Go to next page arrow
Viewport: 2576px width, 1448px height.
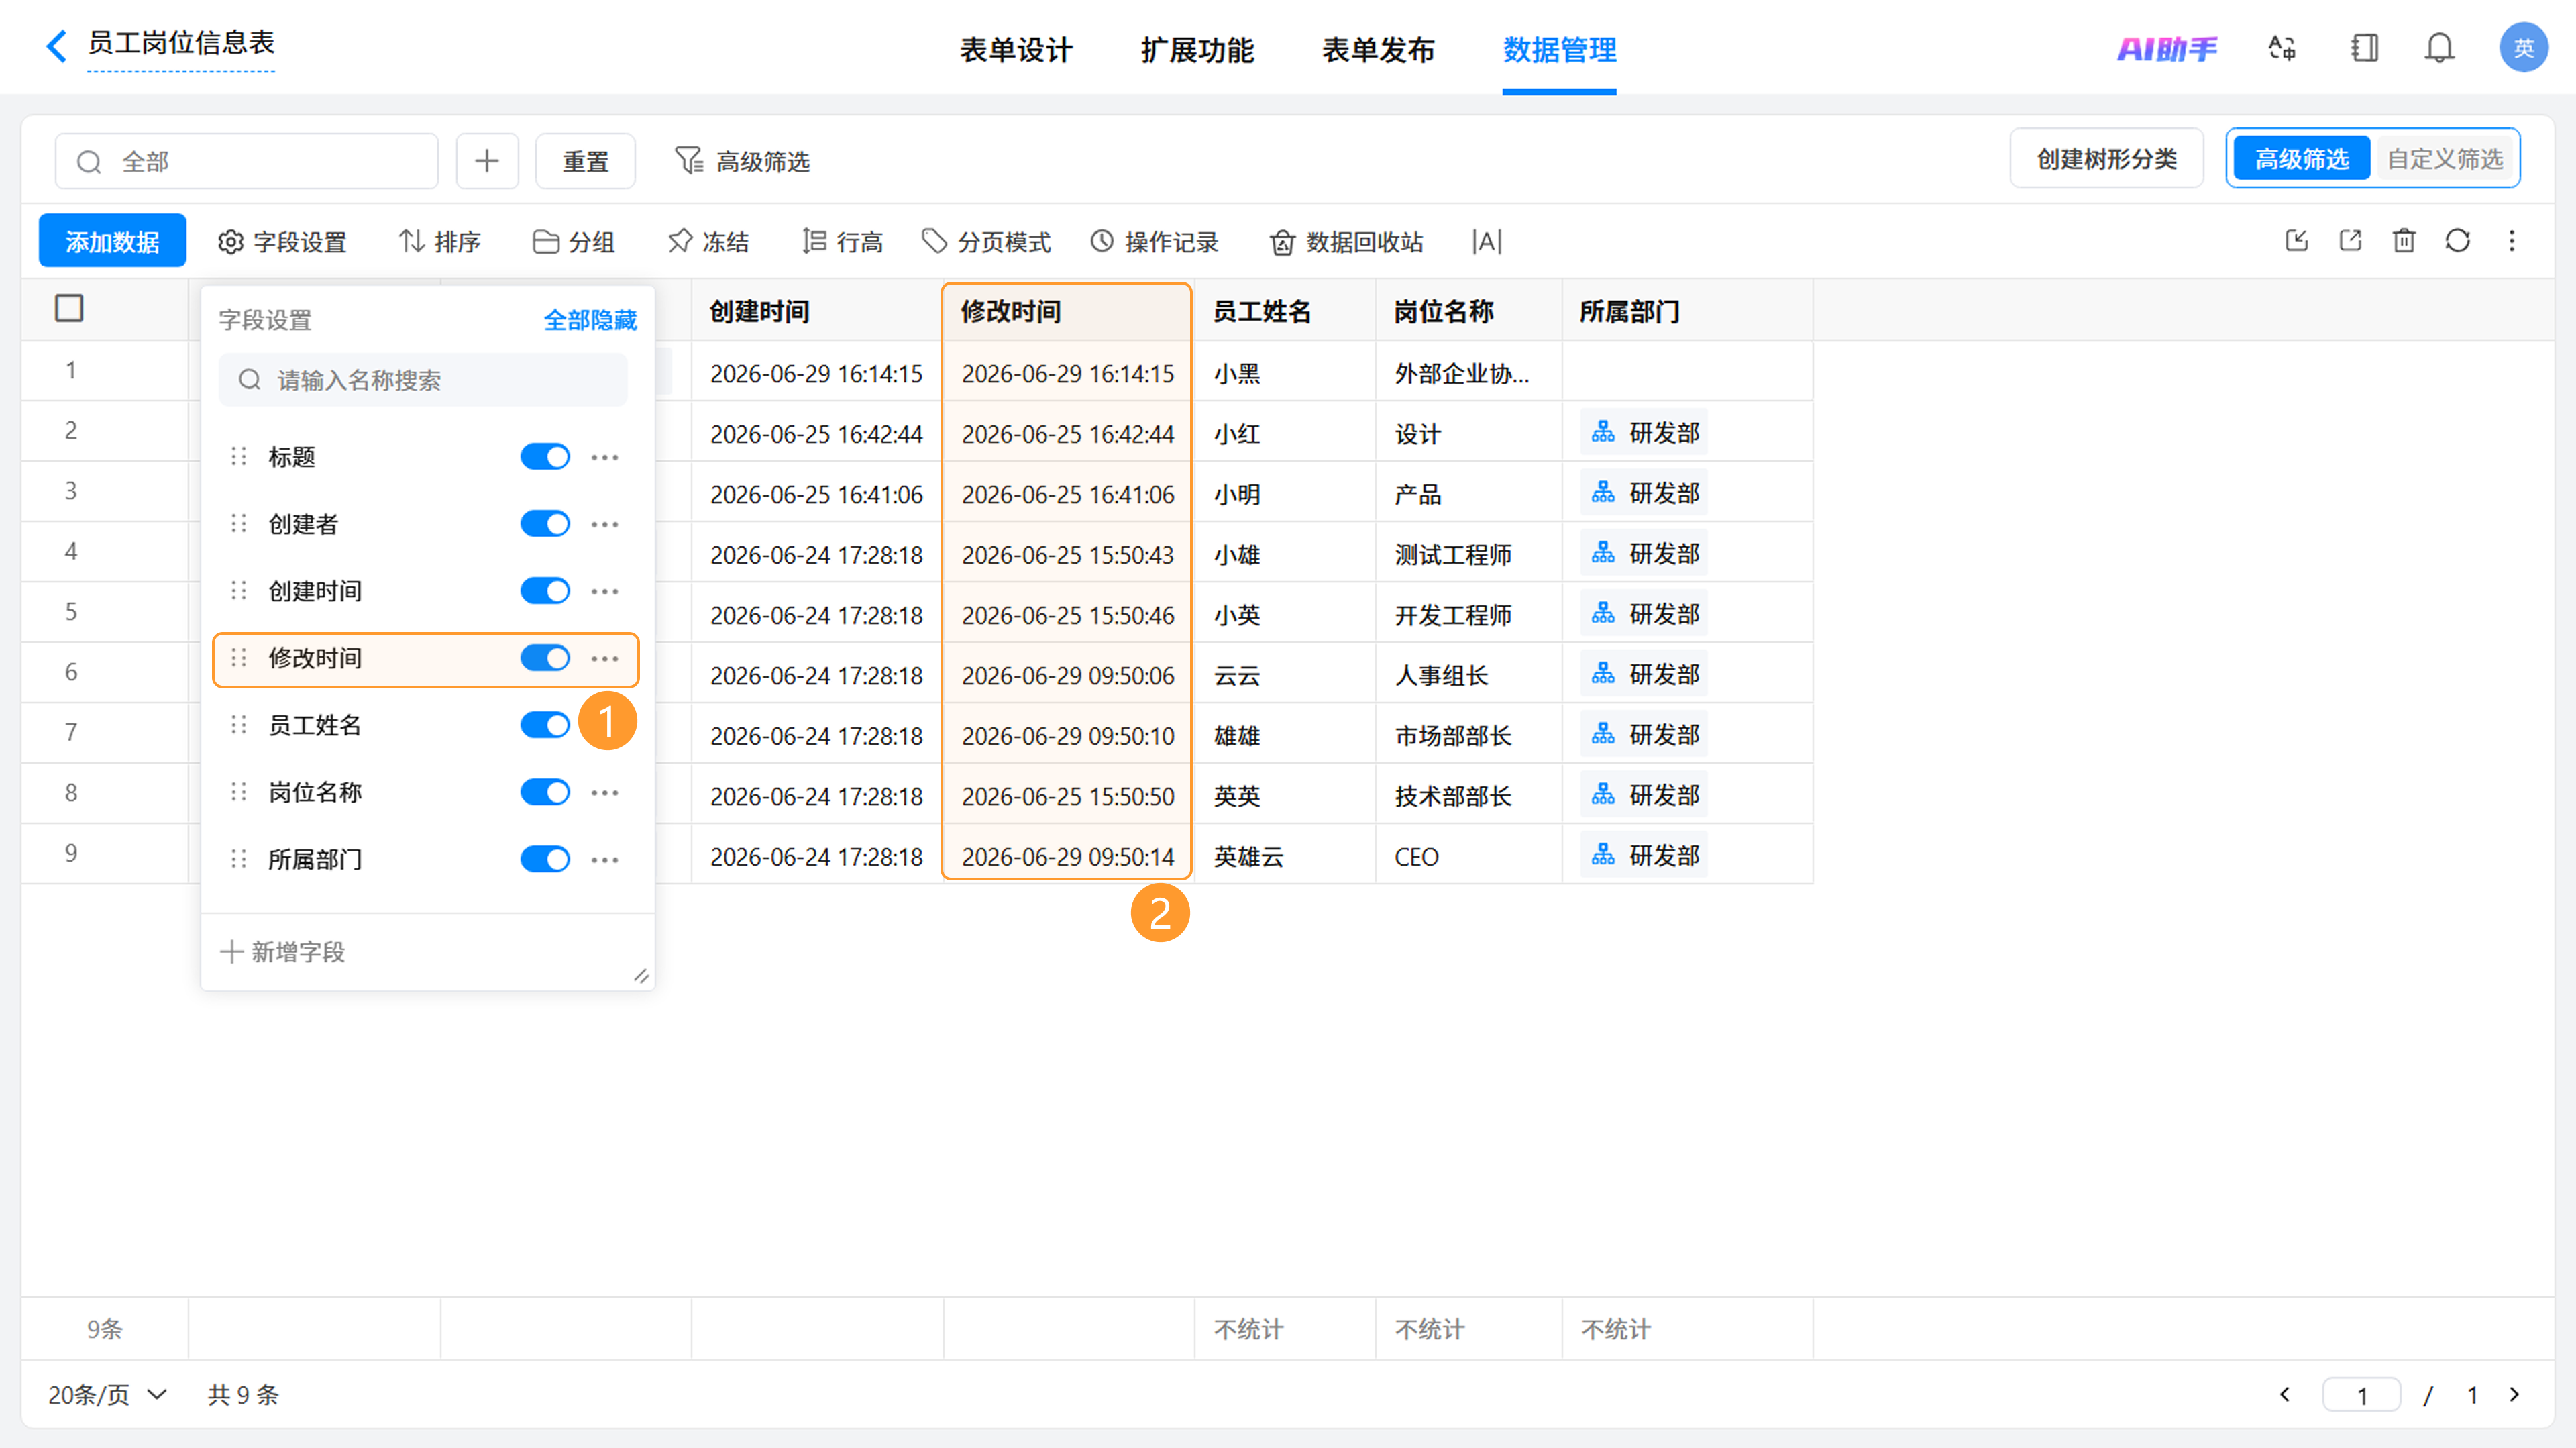point(2515,1394)
